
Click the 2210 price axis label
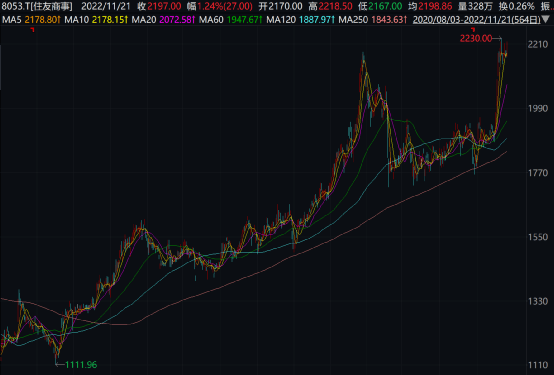click(538, 44)
